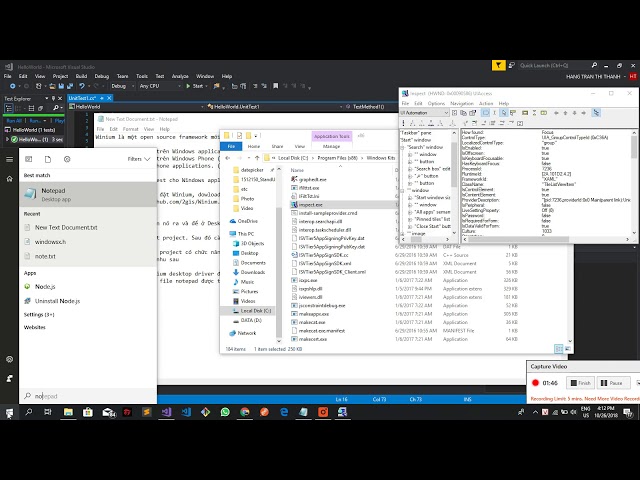Image resolution: width=640 pixels, height=480 pixels.
Task: Select inspect.exe in the file list
Action: click(x=342, y=204)
